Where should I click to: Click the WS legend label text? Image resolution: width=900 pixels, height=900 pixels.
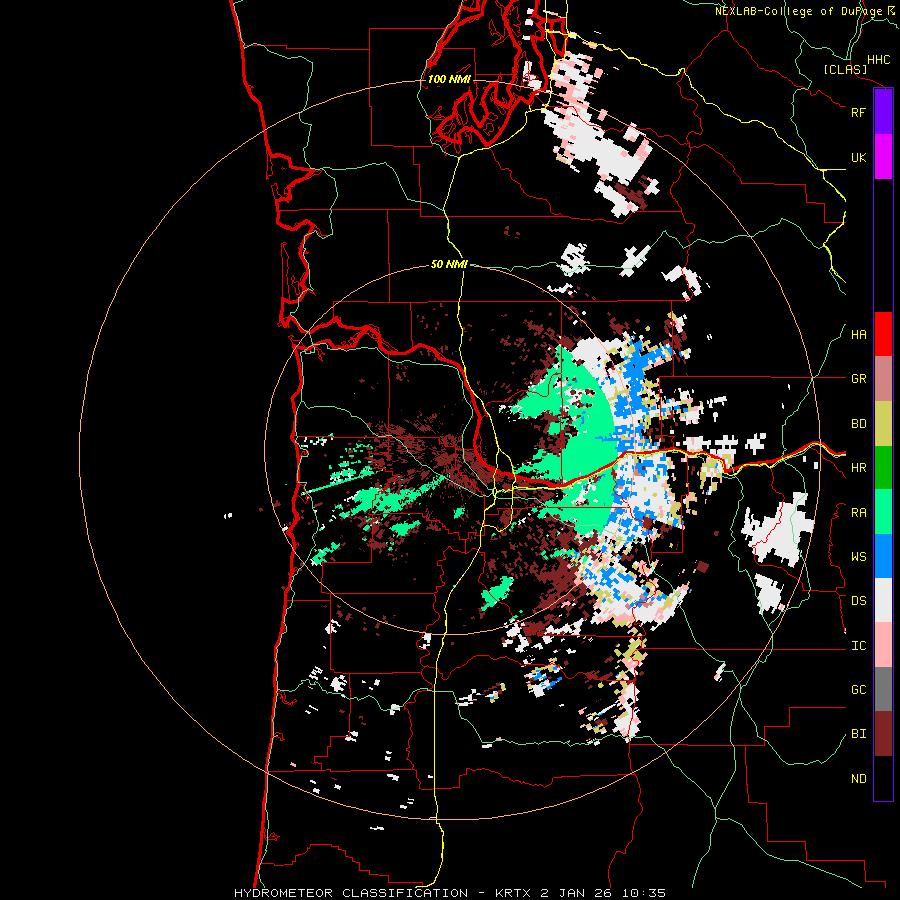point(858,557)
